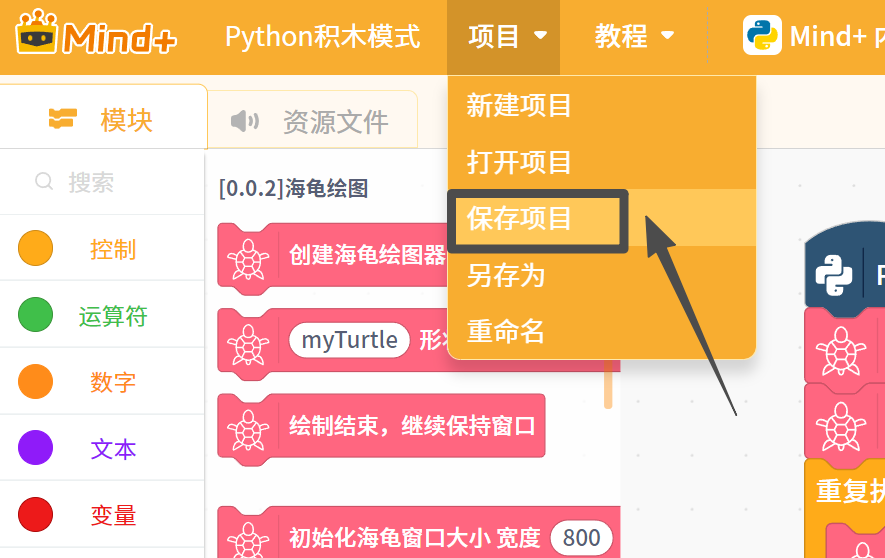Expand the 项目 dropdown arrow
This screenshot has width=885, height=558.
(x=540, y=36)
